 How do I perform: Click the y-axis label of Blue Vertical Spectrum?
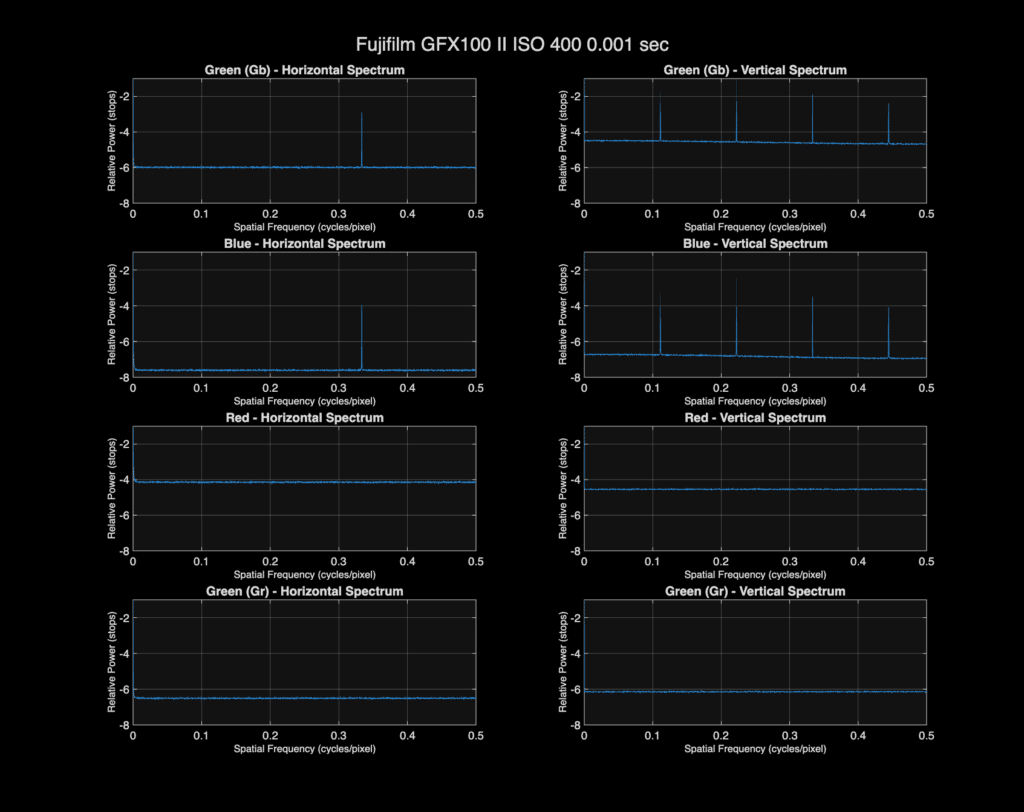pyautogui.click(x=562, y=314)
